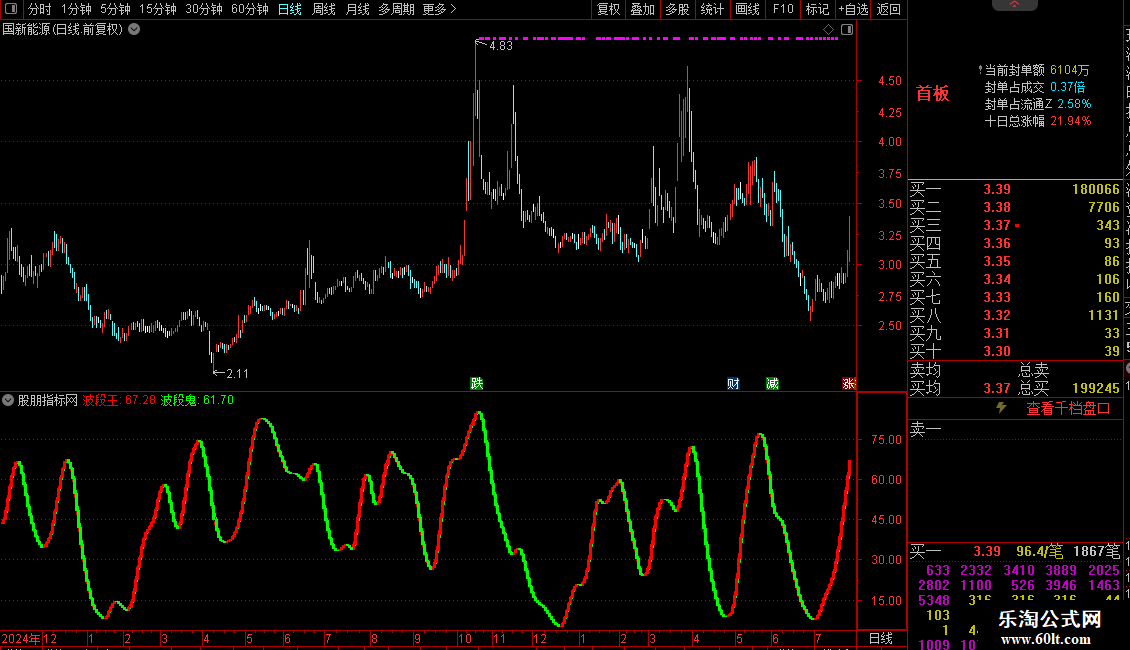Click the 1867笔 trade count value
This screenshot has width=1130, height=650.
pyautogui.click(x=1096, y=551)
